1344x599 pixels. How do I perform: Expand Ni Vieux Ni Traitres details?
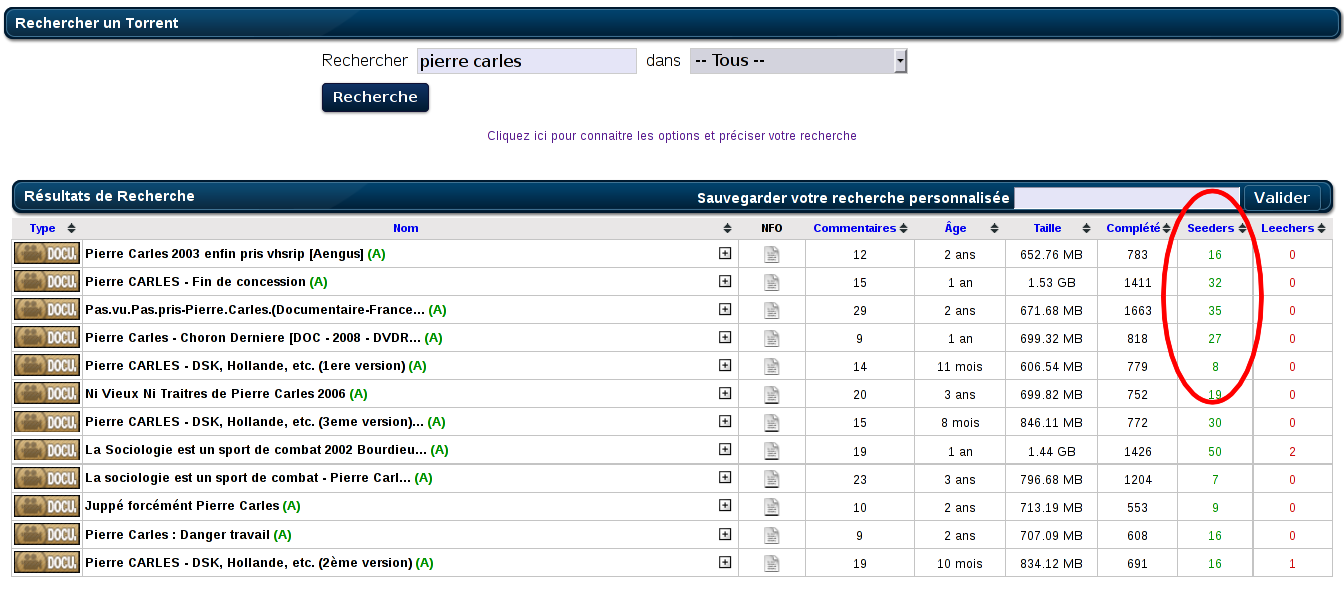coord(725,393)
